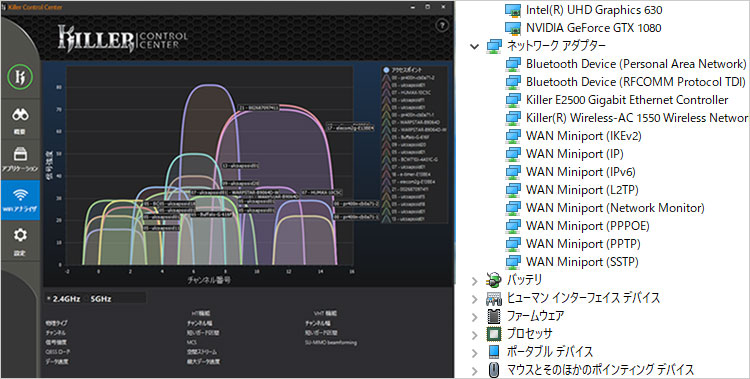This screenshot has height=379, width=750.
Task: Click the MCS label under HT section
Action: pyautogui.click(x=191, y=343)
